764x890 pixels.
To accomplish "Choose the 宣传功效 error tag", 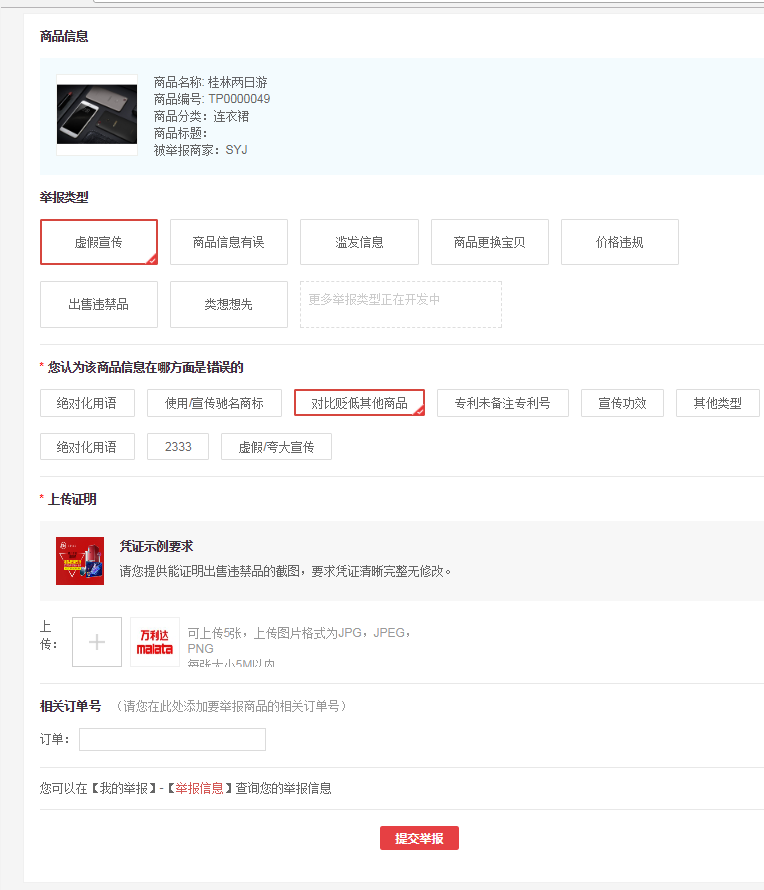I will point(622,403).
